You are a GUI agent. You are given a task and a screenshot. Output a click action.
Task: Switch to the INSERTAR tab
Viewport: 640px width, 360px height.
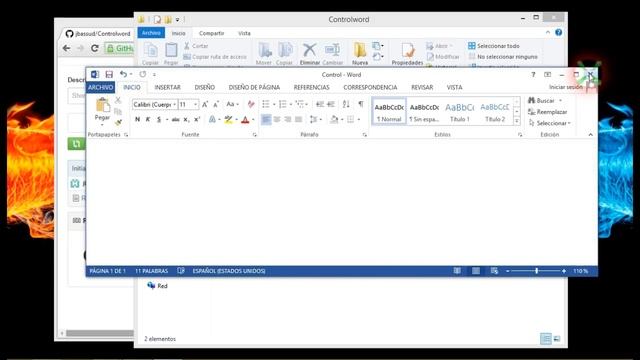click(167, 87)
